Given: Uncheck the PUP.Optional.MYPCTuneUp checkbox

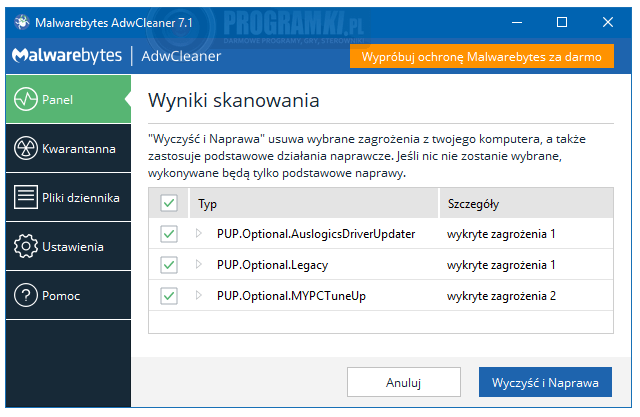Looking at the screenshot, I should pos(169,296).
